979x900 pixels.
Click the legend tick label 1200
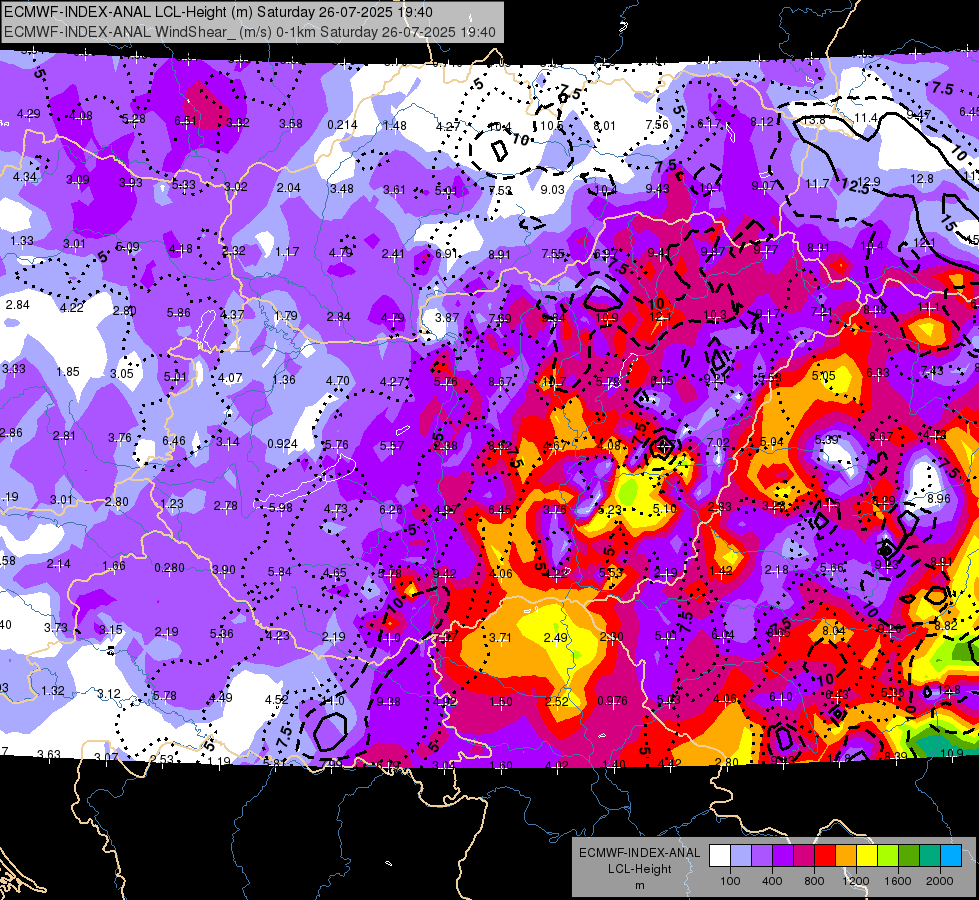click(856, 881)
